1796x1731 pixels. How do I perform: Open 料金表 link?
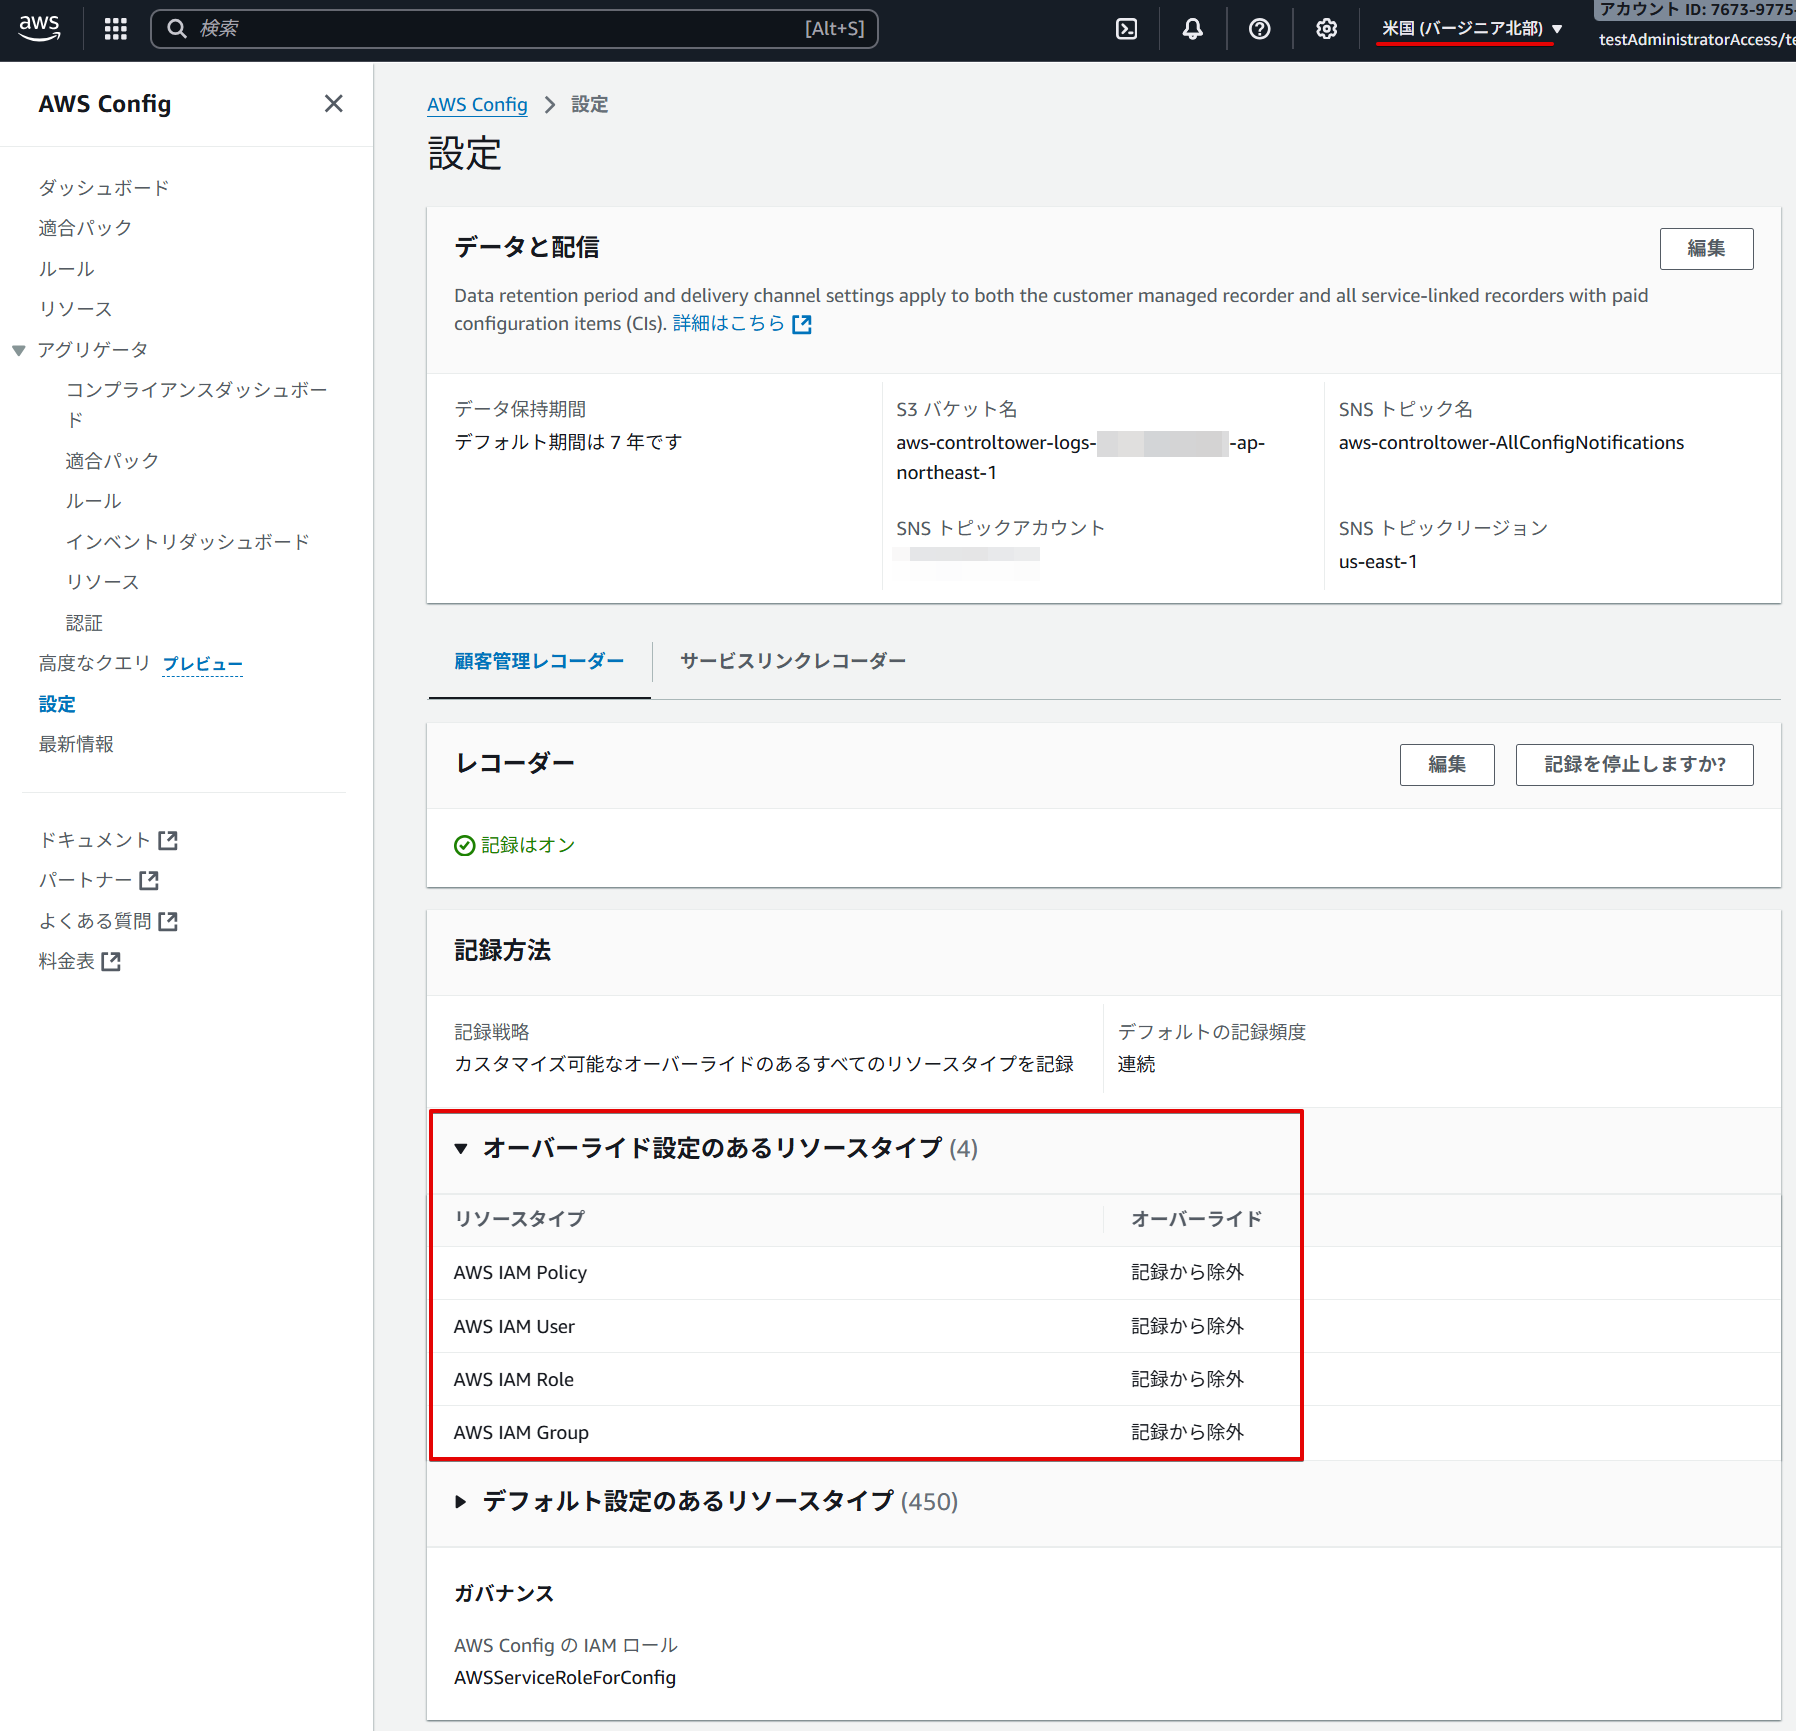[66, 961]
